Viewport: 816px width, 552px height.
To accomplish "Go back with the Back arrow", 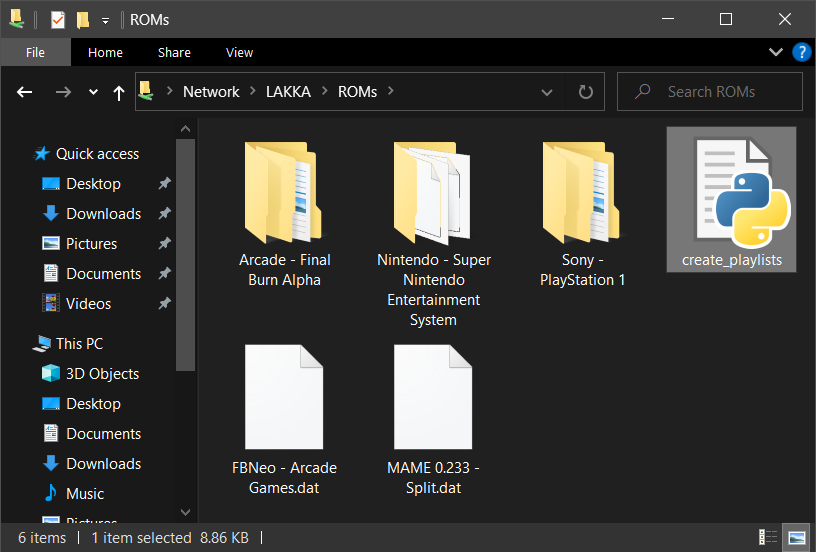I will (24, 92).
